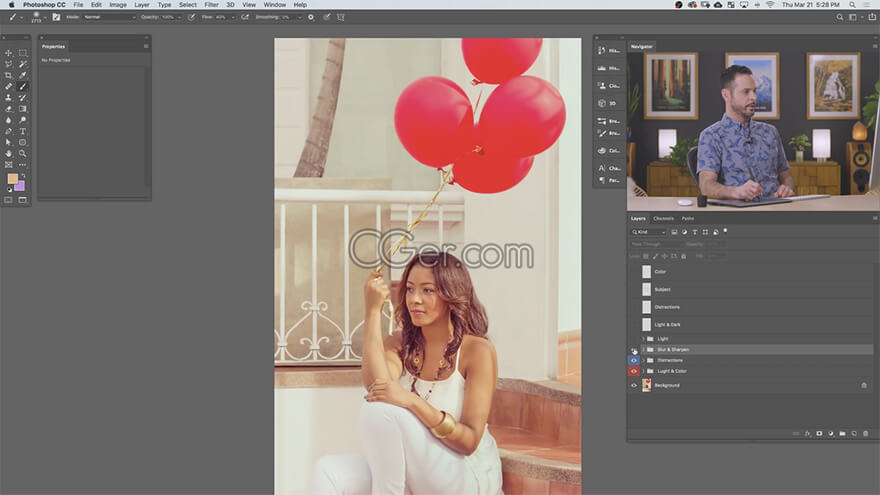Open smoothing options gear
The image size is (880, 495).
tap(311, 17)
